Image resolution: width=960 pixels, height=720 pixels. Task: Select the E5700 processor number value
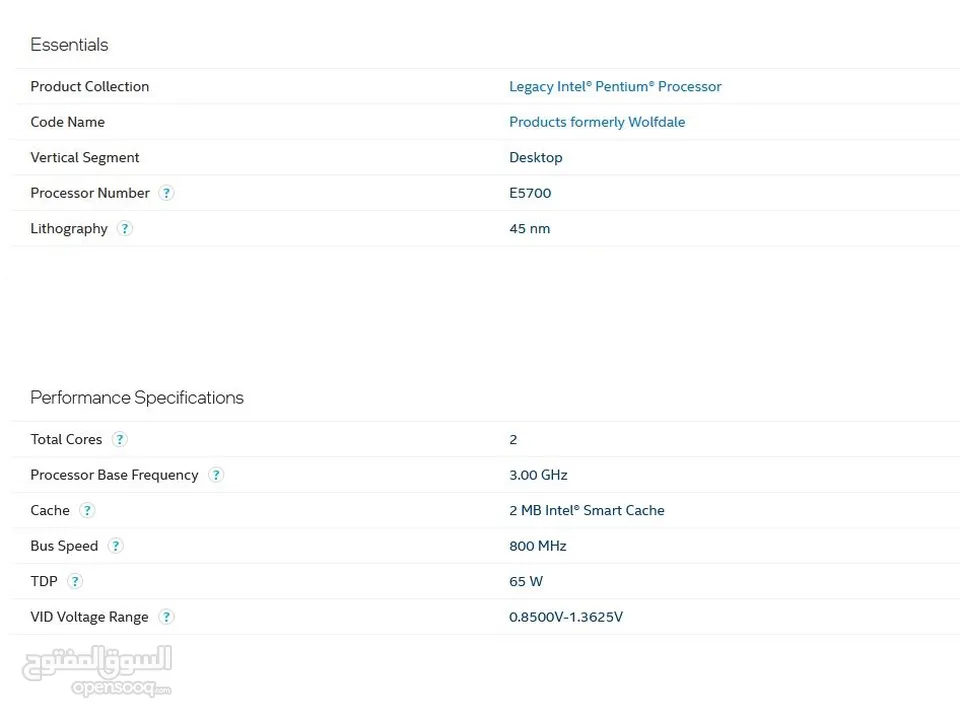530,193
